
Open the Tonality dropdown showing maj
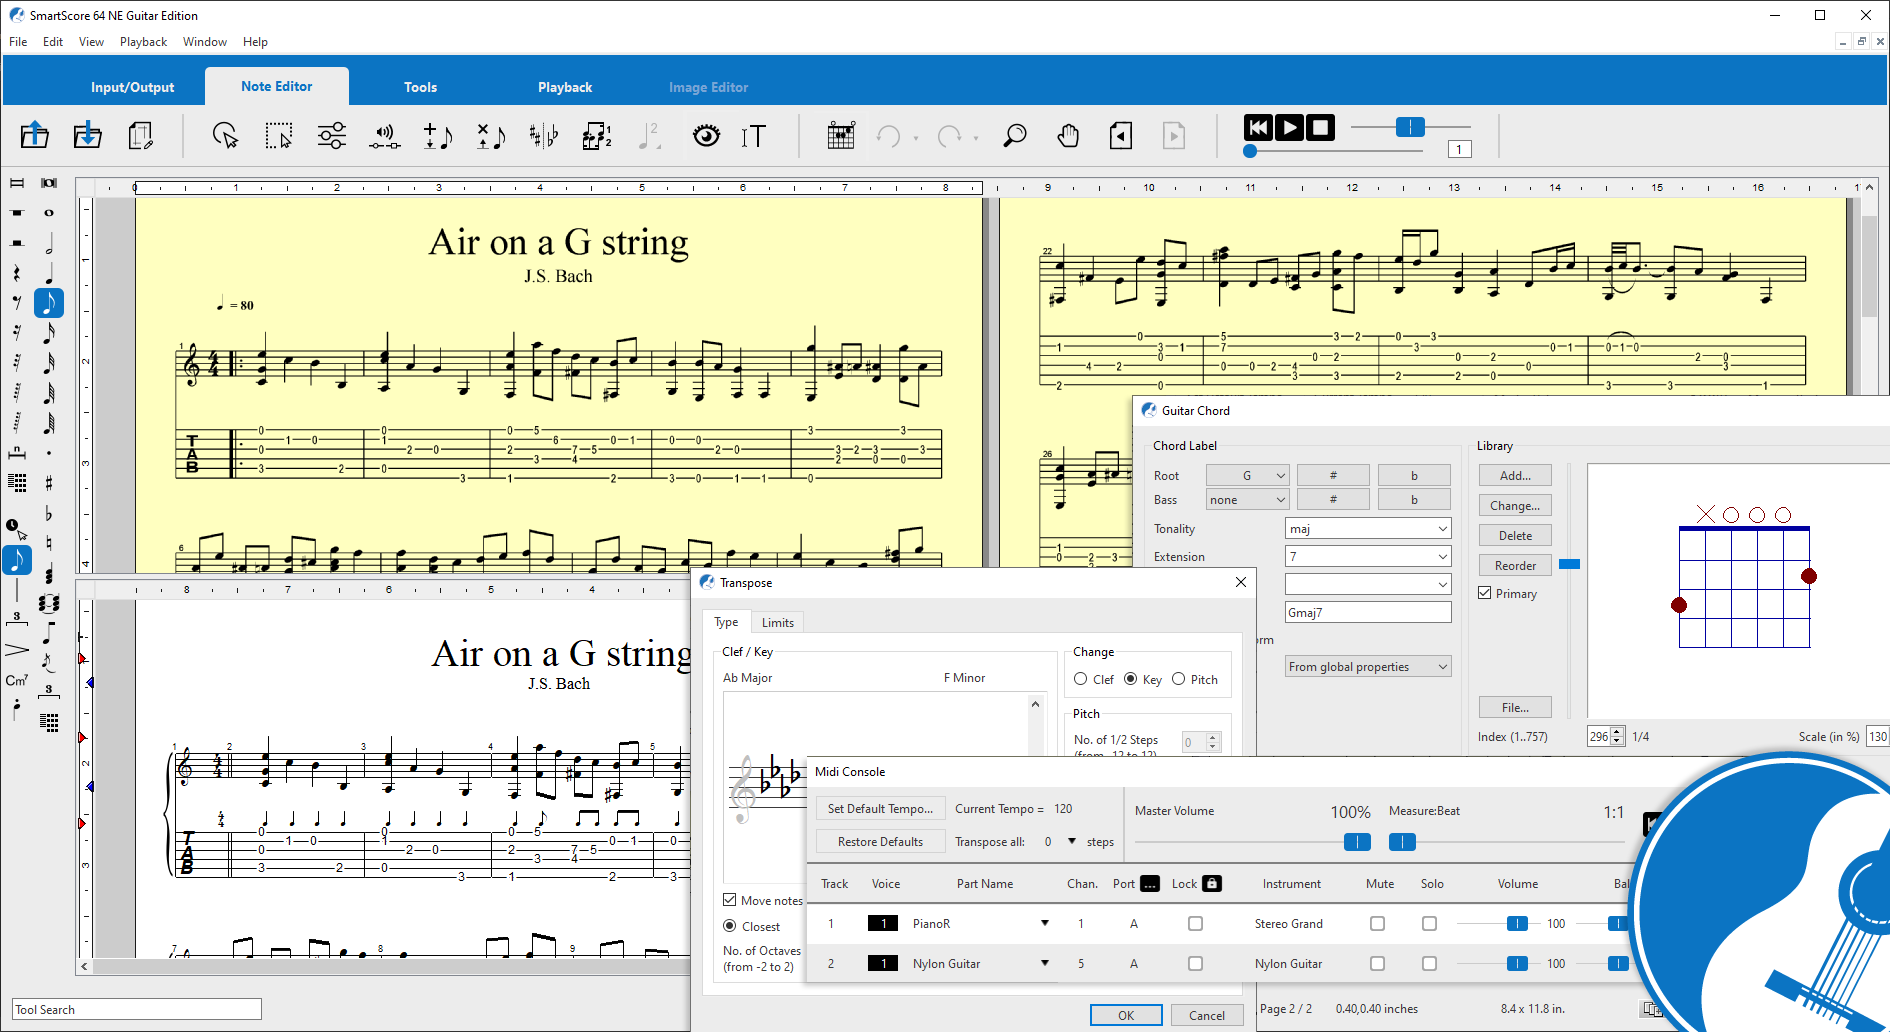click(1368, 528)
